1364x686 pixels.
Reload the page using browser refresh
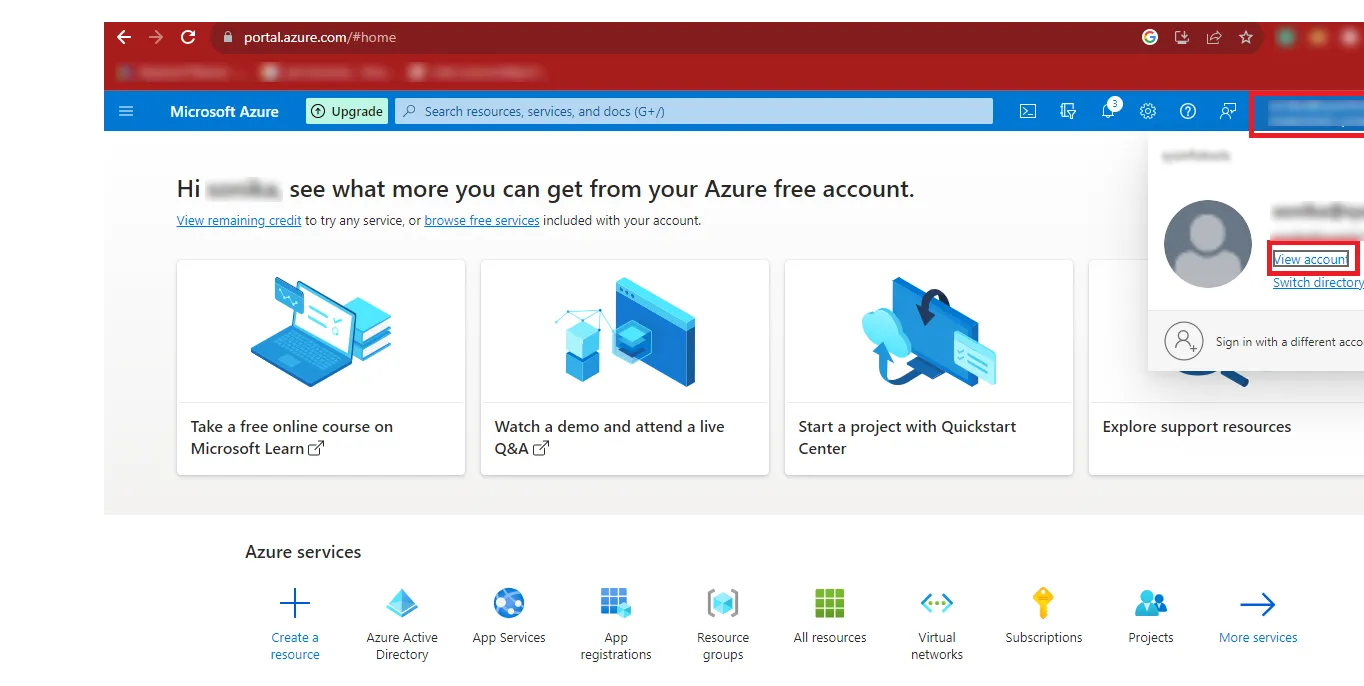click(x=188, y=37)
